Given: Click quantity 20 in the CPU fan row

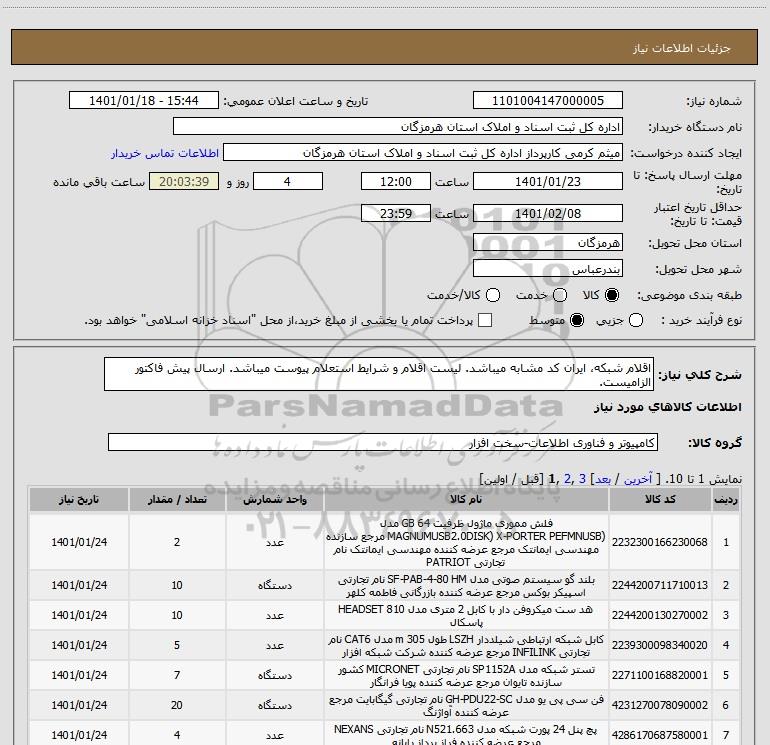Looking at the screenshot, I should (x=177, y=705).
